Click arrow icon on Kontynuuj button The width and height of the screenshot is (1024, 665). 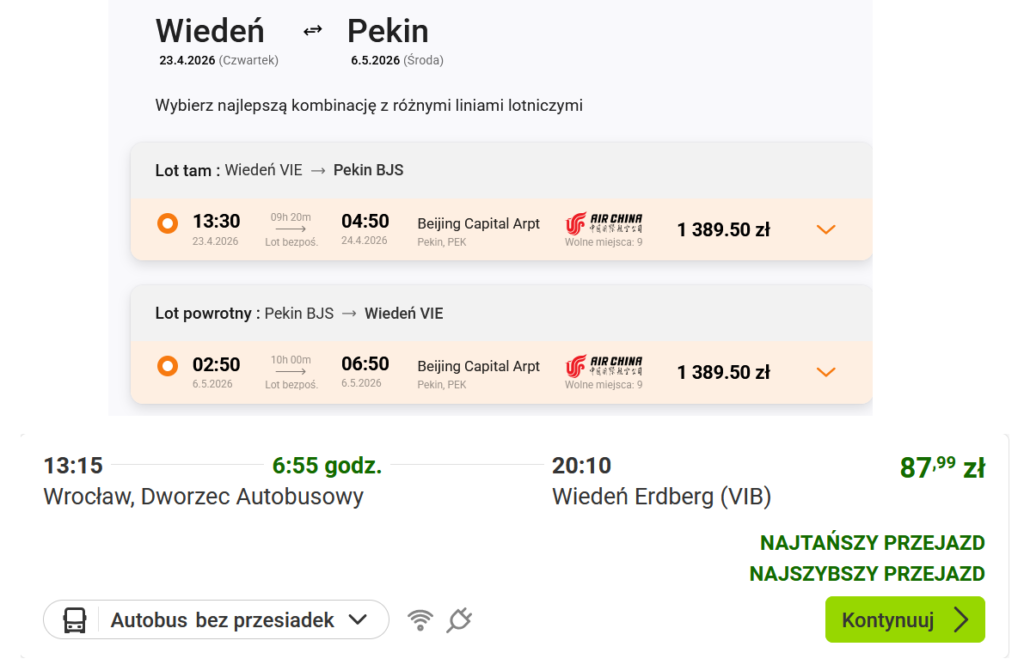pyautogui.click(x=961, y=620)
